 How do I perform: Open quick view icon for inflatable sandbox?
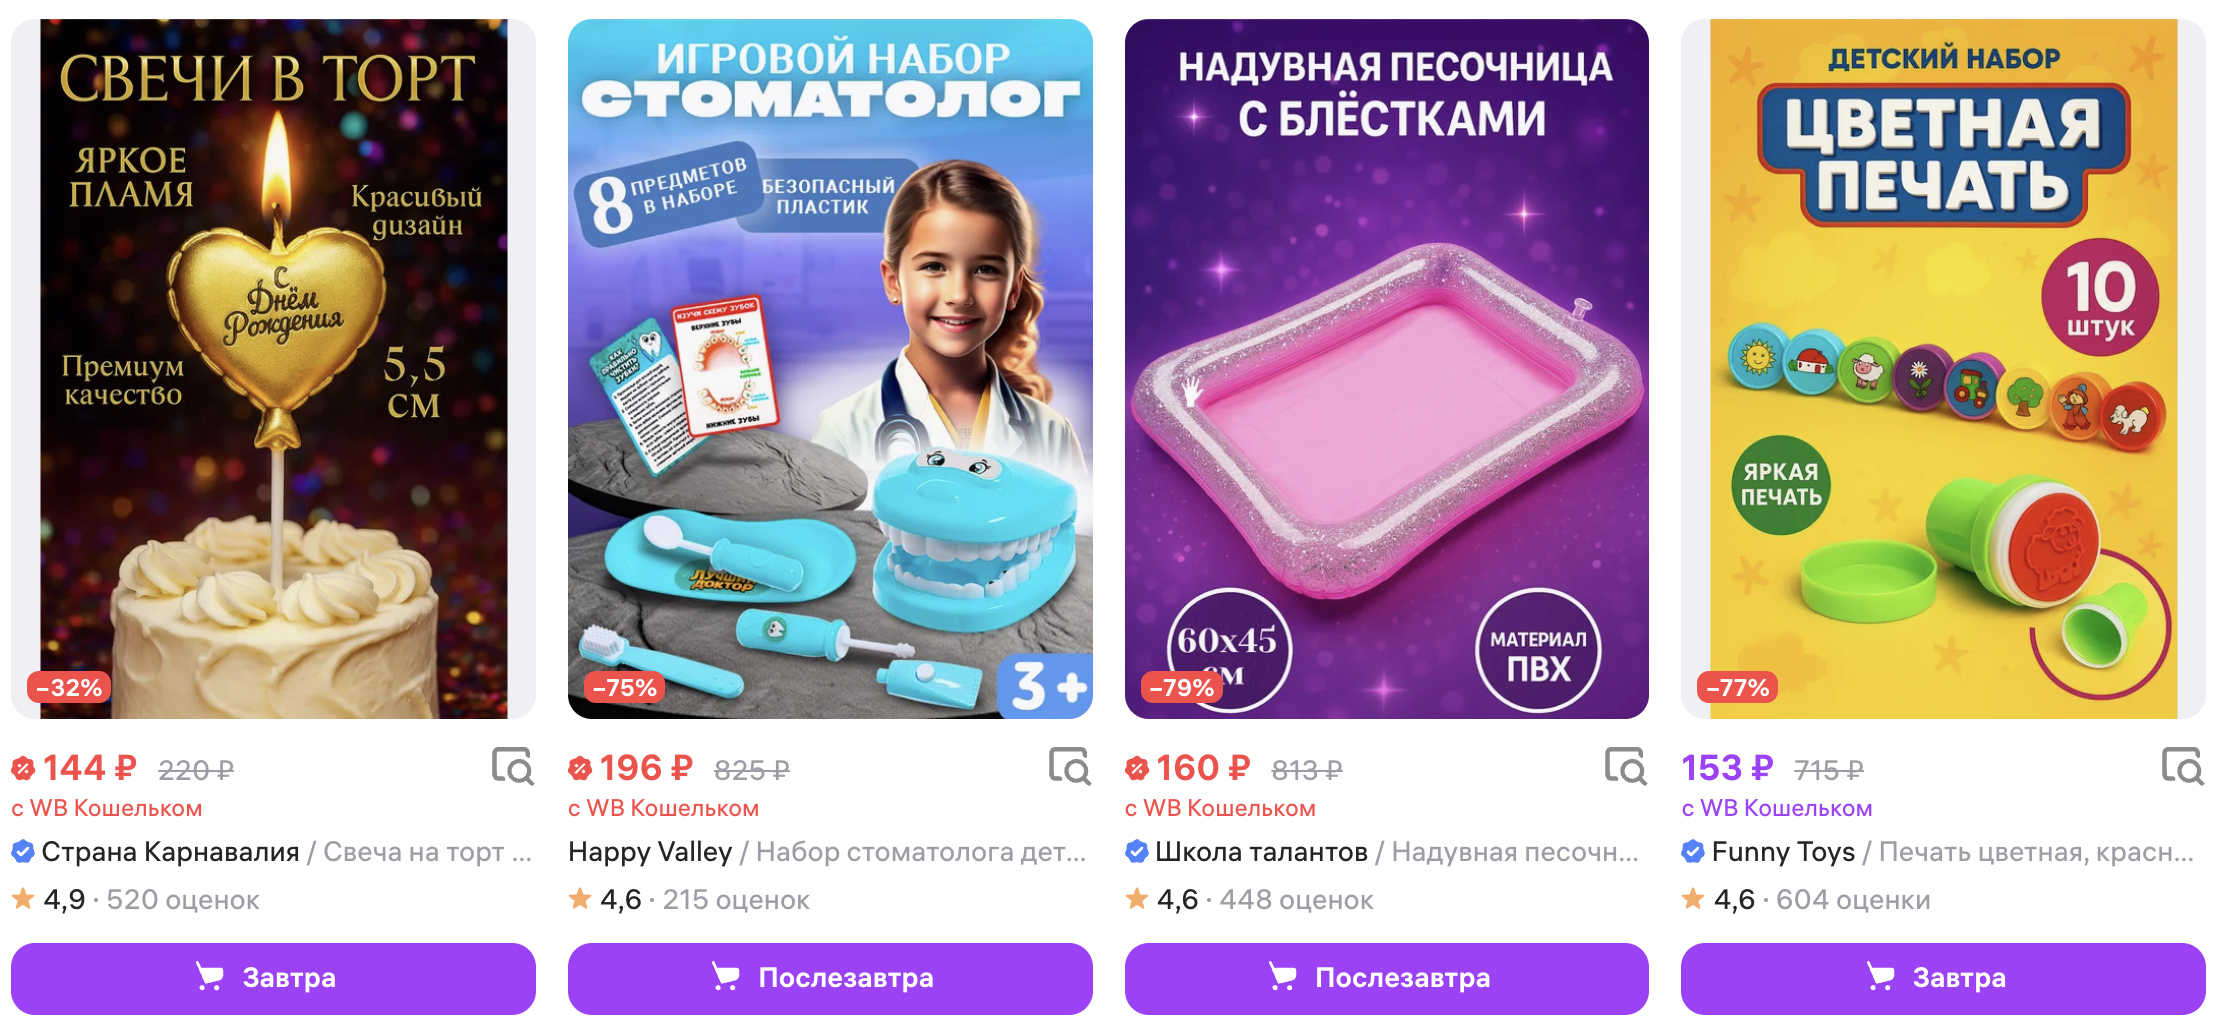[1626, 767]
